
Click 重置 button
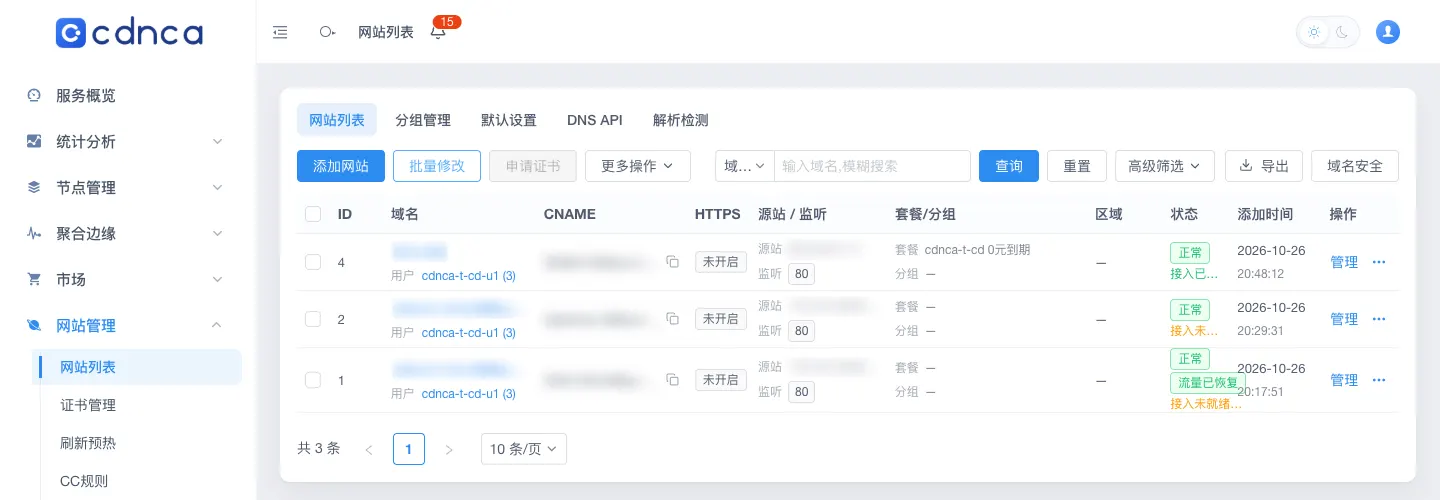[x=1077, y=166]
